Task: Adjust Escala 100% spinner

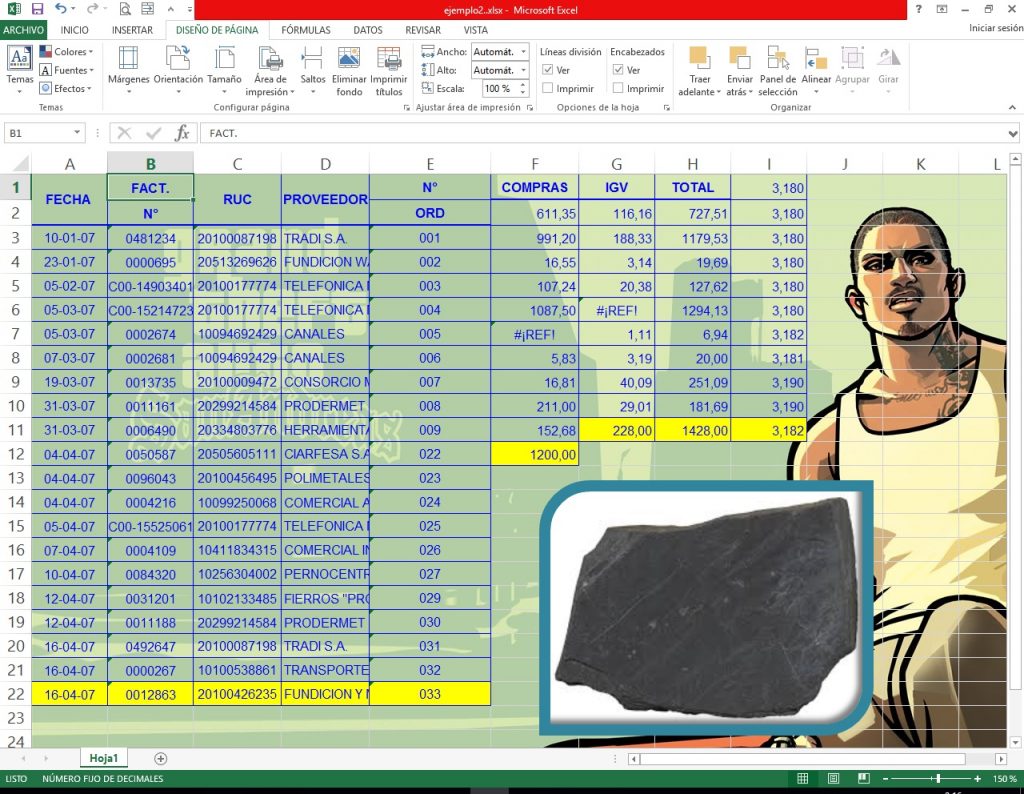Action: tap(523, 88)
